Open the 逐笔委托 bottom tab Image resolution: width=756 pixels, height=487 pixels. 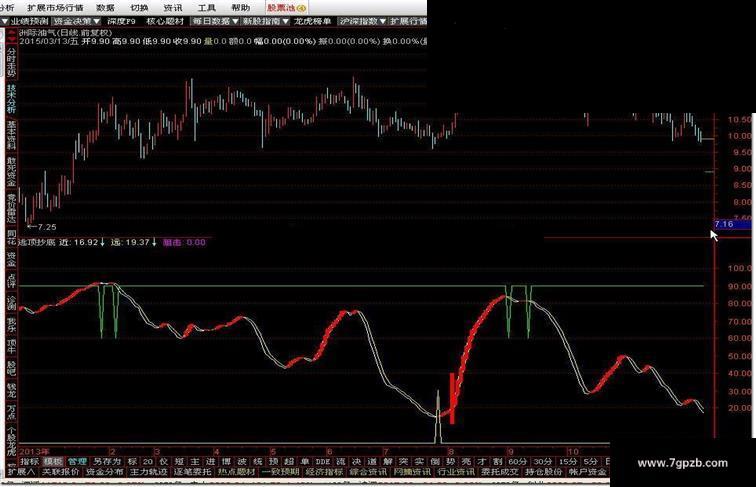(x=192, y=472)
